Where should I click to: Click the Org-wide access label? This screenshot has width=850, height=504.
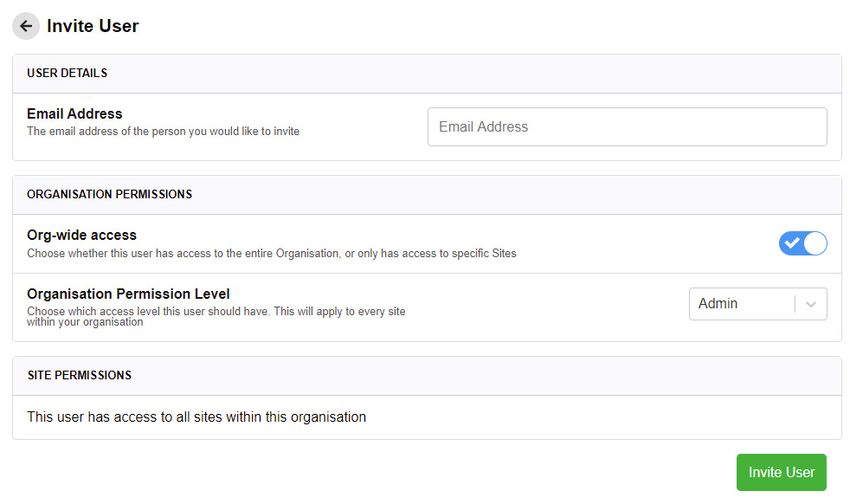tap(81, 235)
